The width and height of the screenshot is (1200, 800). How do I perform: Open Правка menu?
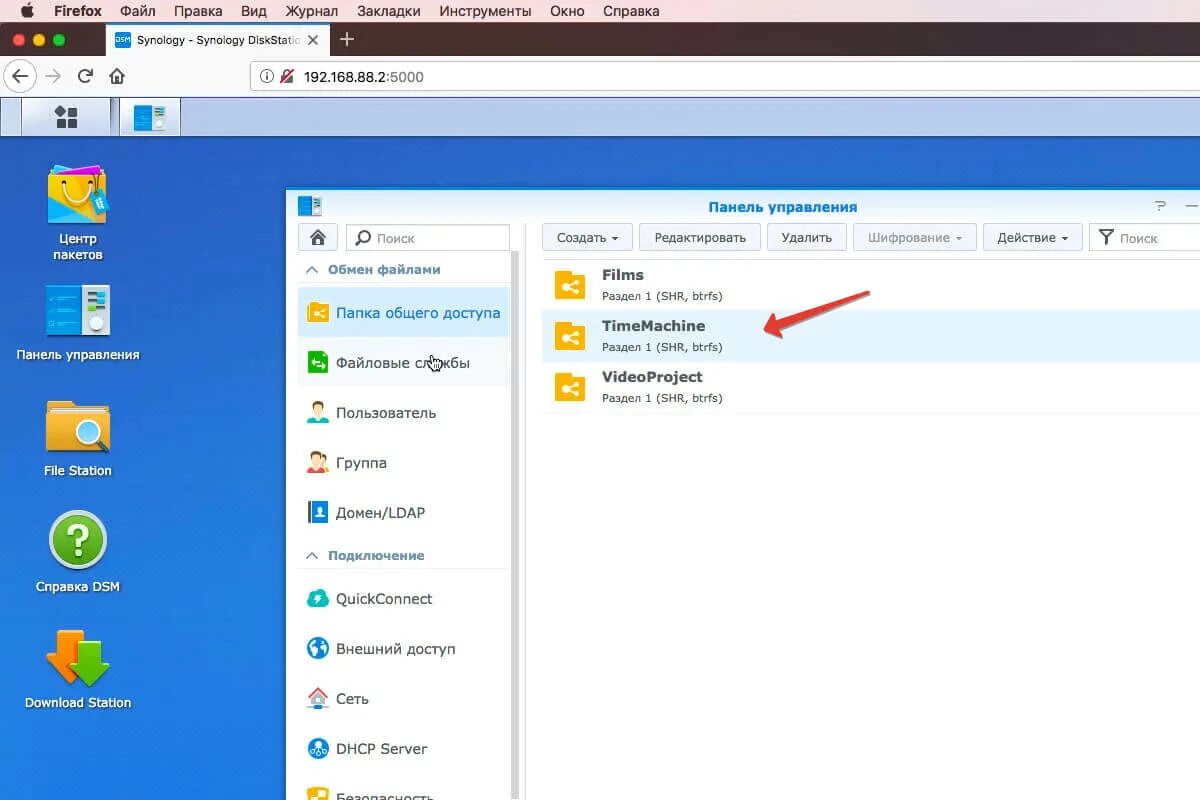(x=198, y=11)
